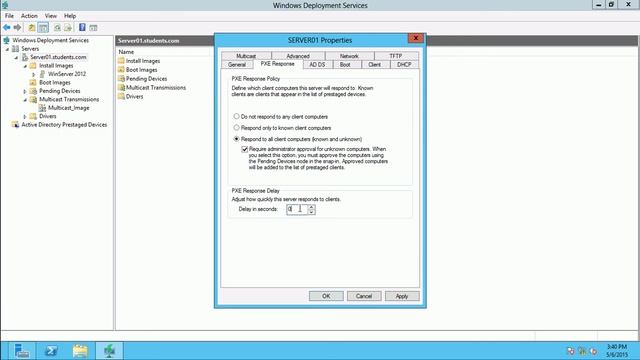This screenshot has width=640, height=360.
Task: Switch to the General tab
Action: tap(237, 64)
